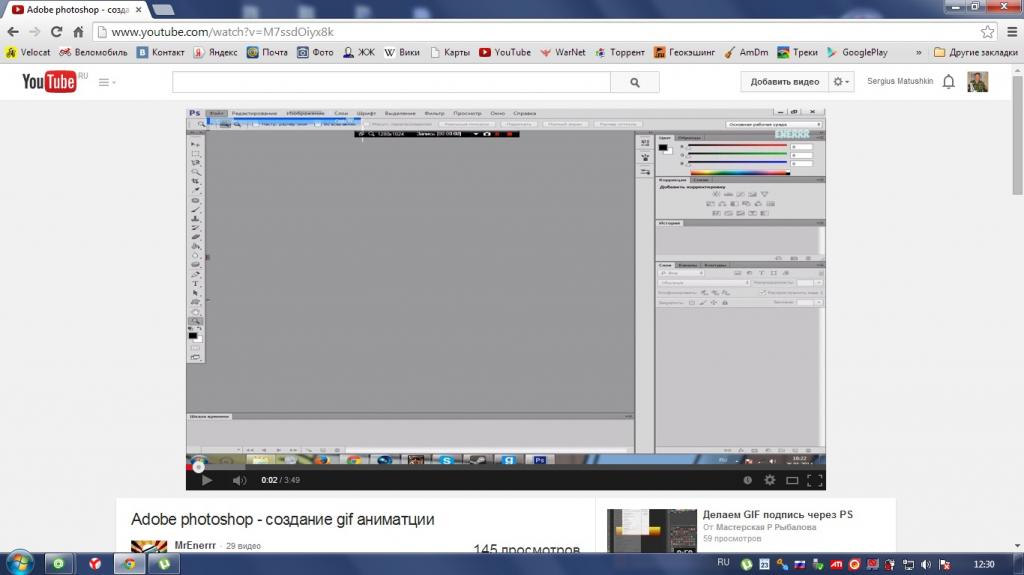Open the Контакт bookmark
The width and height of the screenshot is (1024, 575).
point(161,52)
